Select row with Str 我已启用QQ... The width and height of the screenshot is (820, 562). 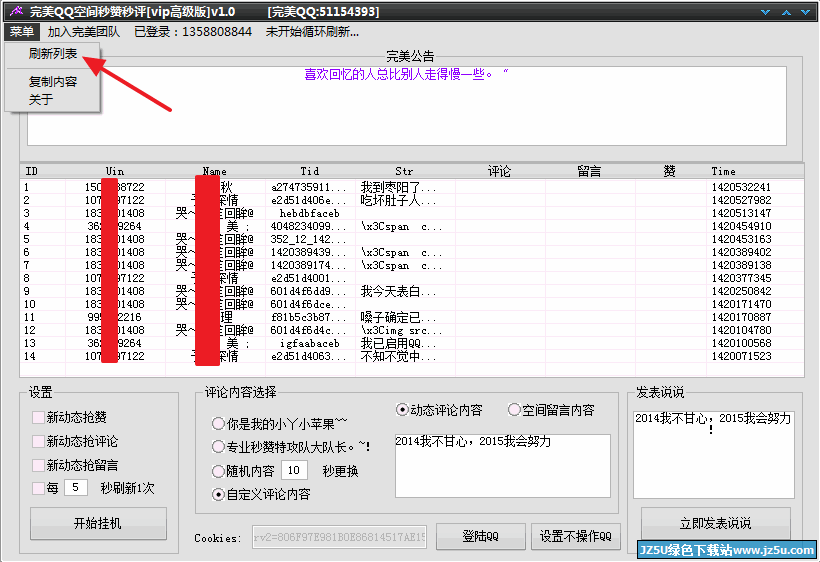tap(412, 343)
